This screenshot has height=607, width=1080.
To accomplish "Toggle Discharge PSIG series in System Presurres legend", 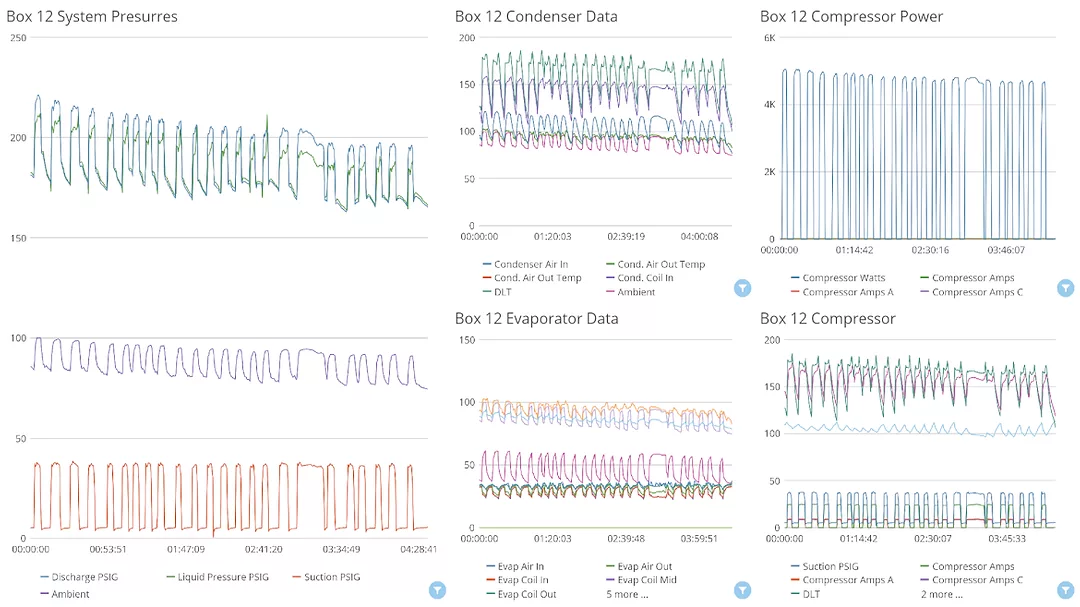I will click(79, 577).
